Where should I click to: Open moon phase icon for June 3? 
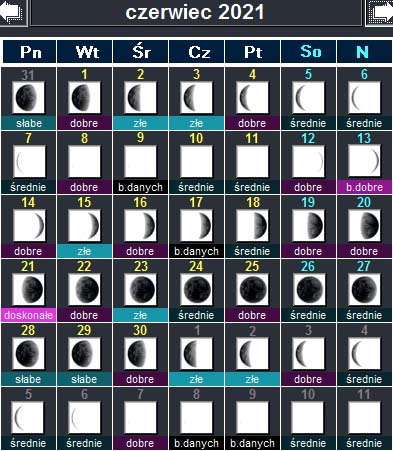click(x=196, y=98)
